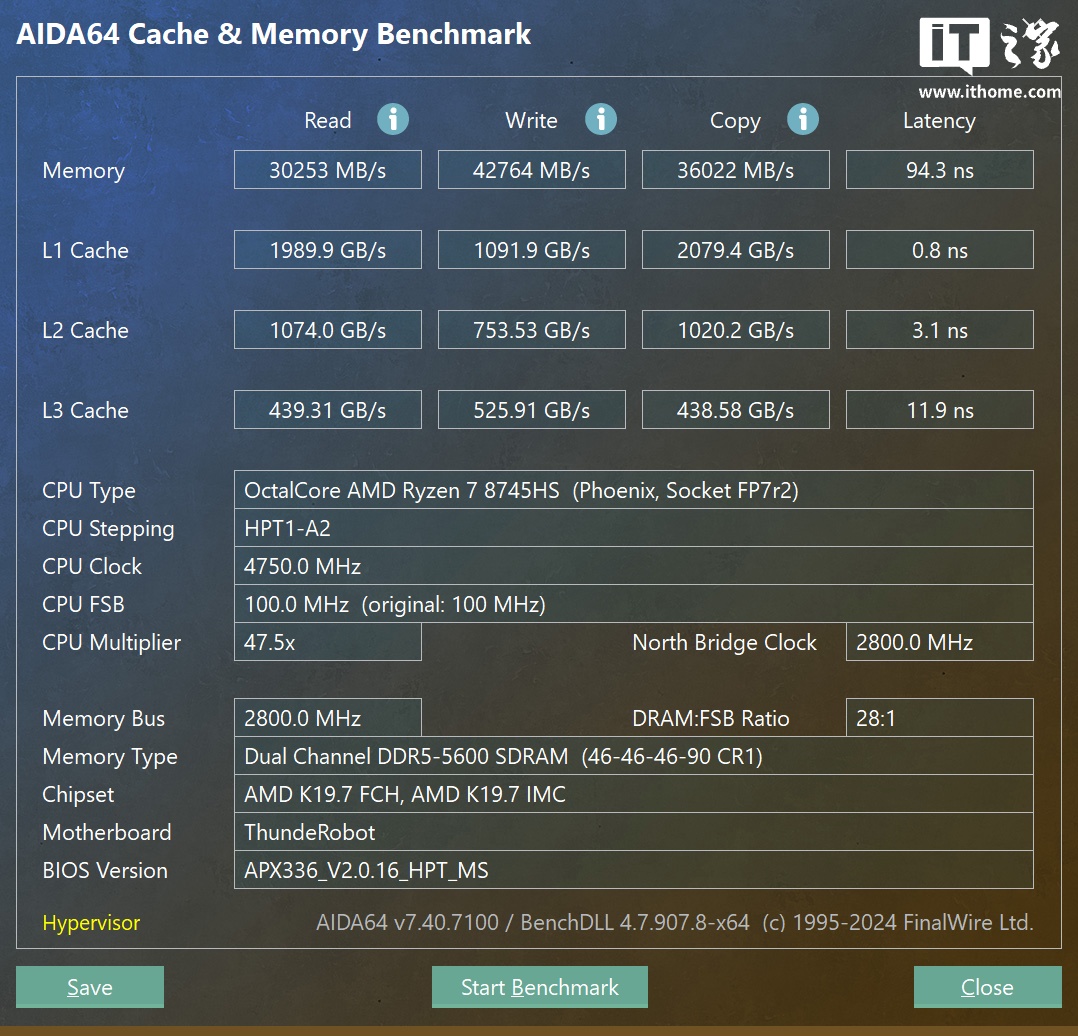Click the Save button

pyautogui.click(x=90, y=987)
